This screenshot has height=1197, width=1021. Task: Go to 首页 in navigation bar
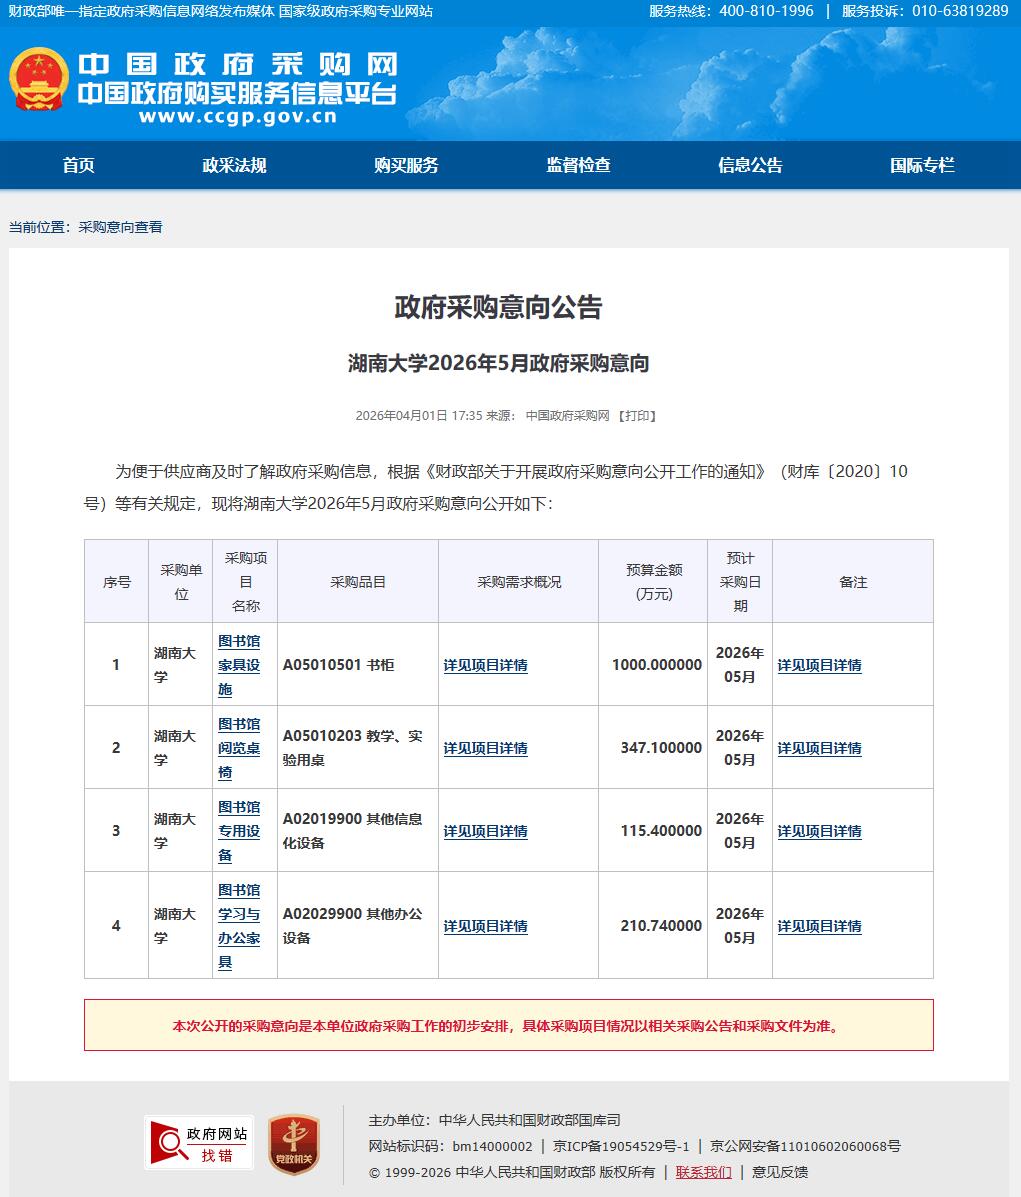point(79,165)
